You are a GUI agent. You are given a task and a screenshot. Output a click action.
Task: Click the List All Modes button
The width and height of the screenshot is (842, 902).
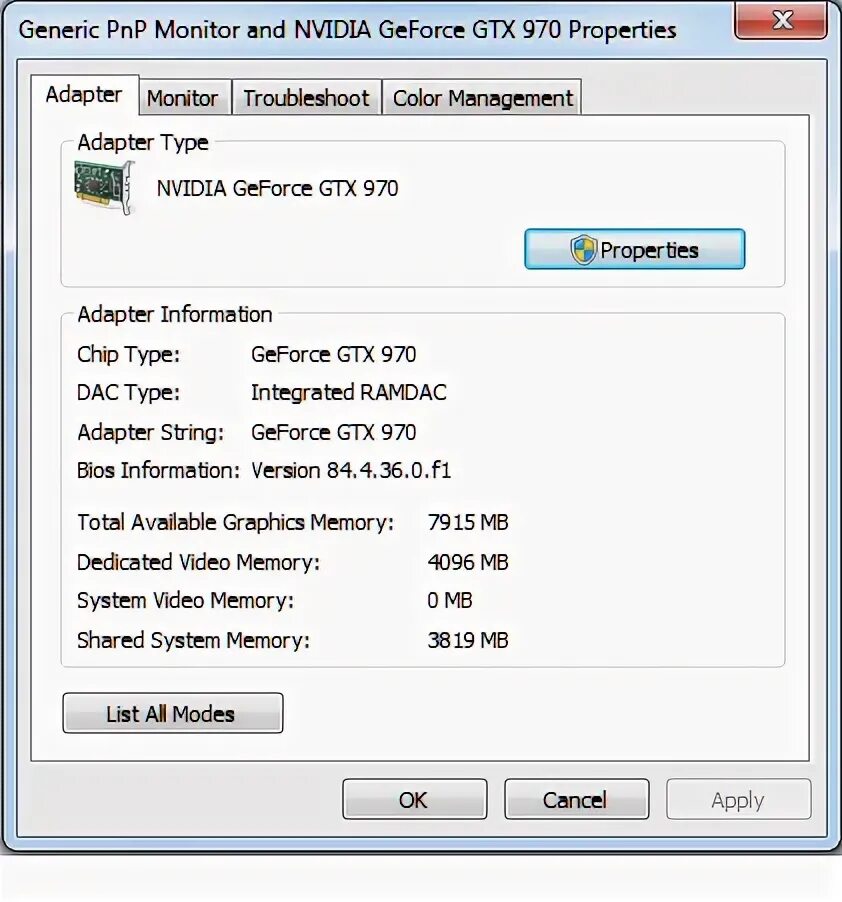point(173,713)
